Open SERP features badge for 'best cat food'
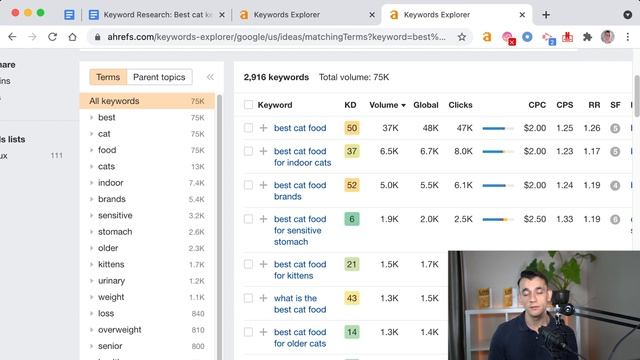Viewport: 640px width, 360px height. point(615,128)
